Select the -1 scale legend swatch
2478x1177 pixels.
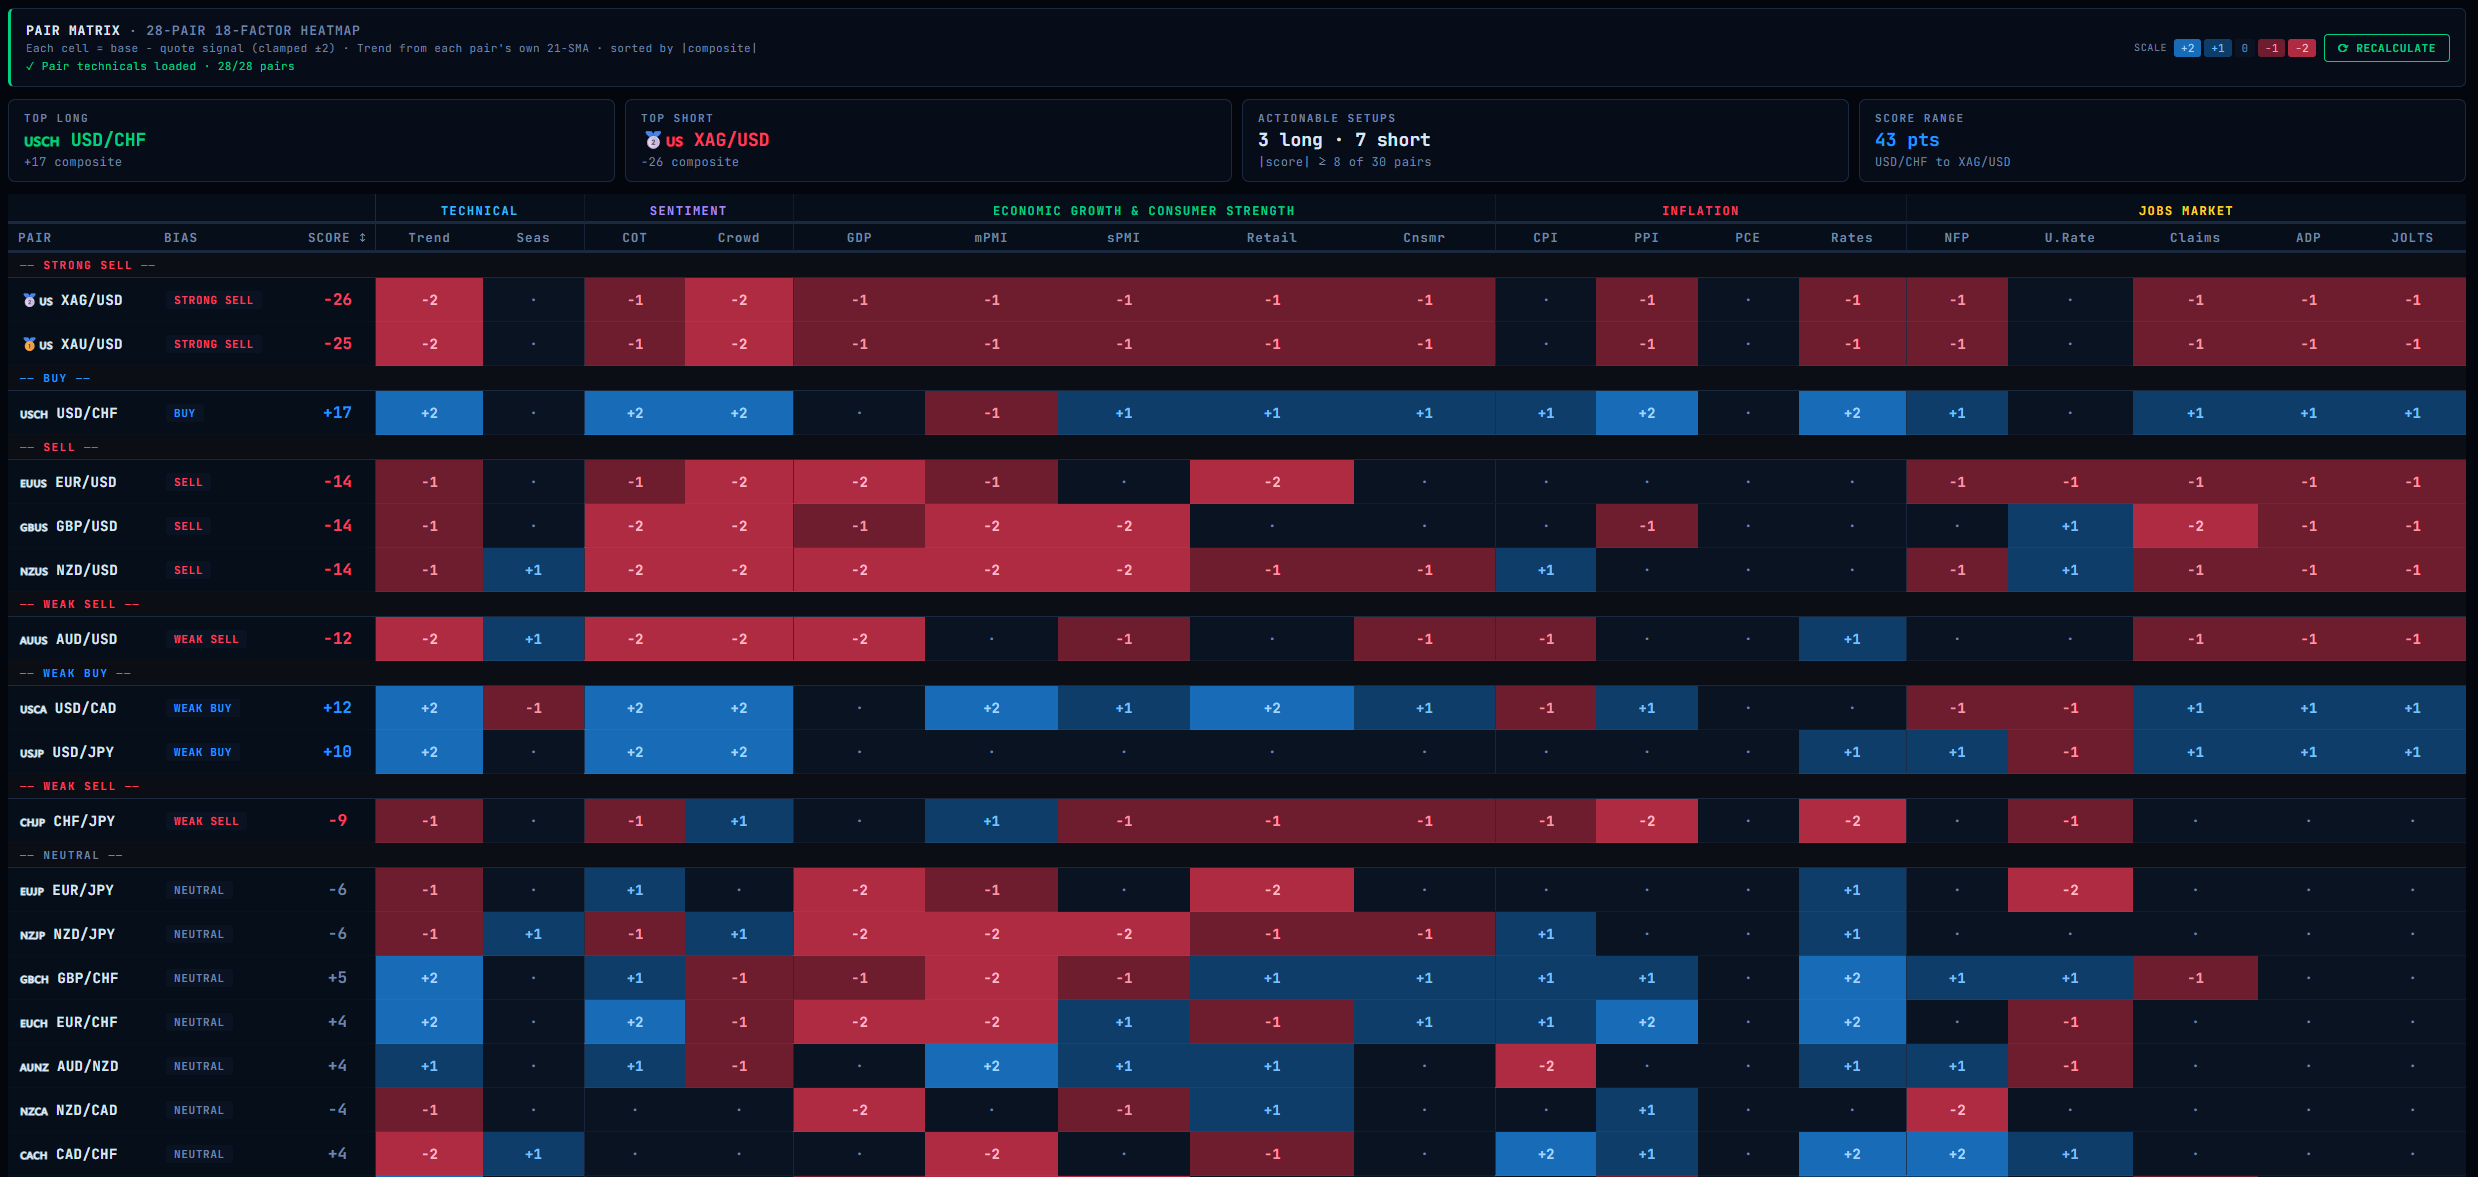tap(2271, 48)
